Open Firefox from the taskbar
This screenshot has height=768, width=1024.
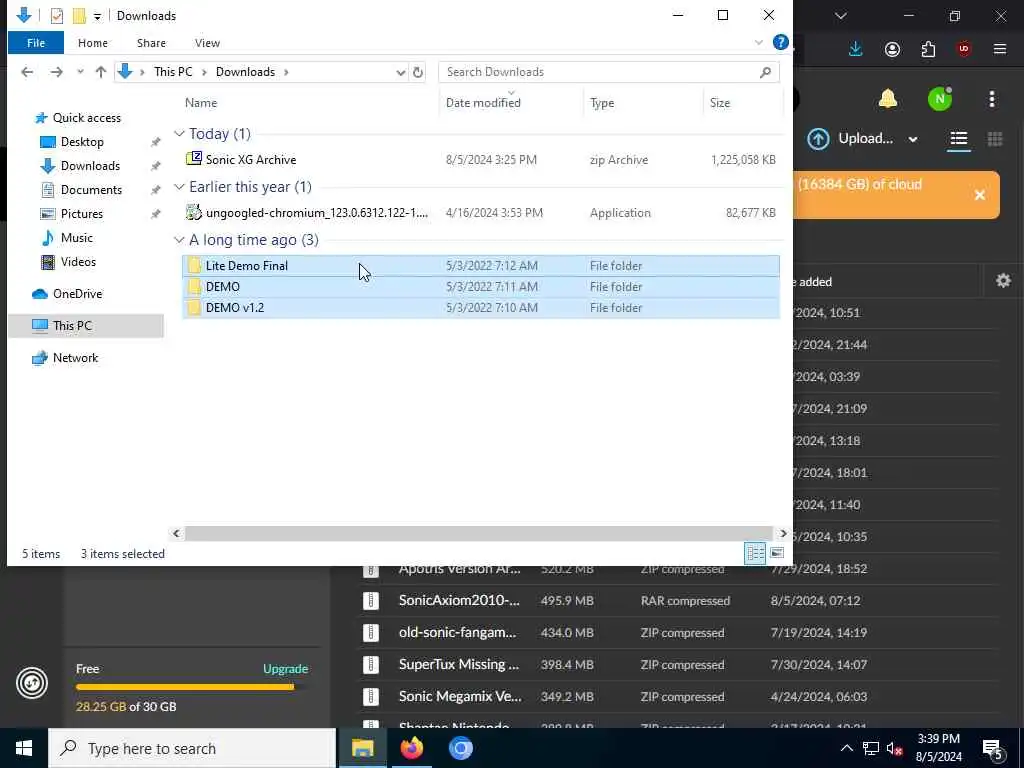pyautogui.click(x=412, y=748)
